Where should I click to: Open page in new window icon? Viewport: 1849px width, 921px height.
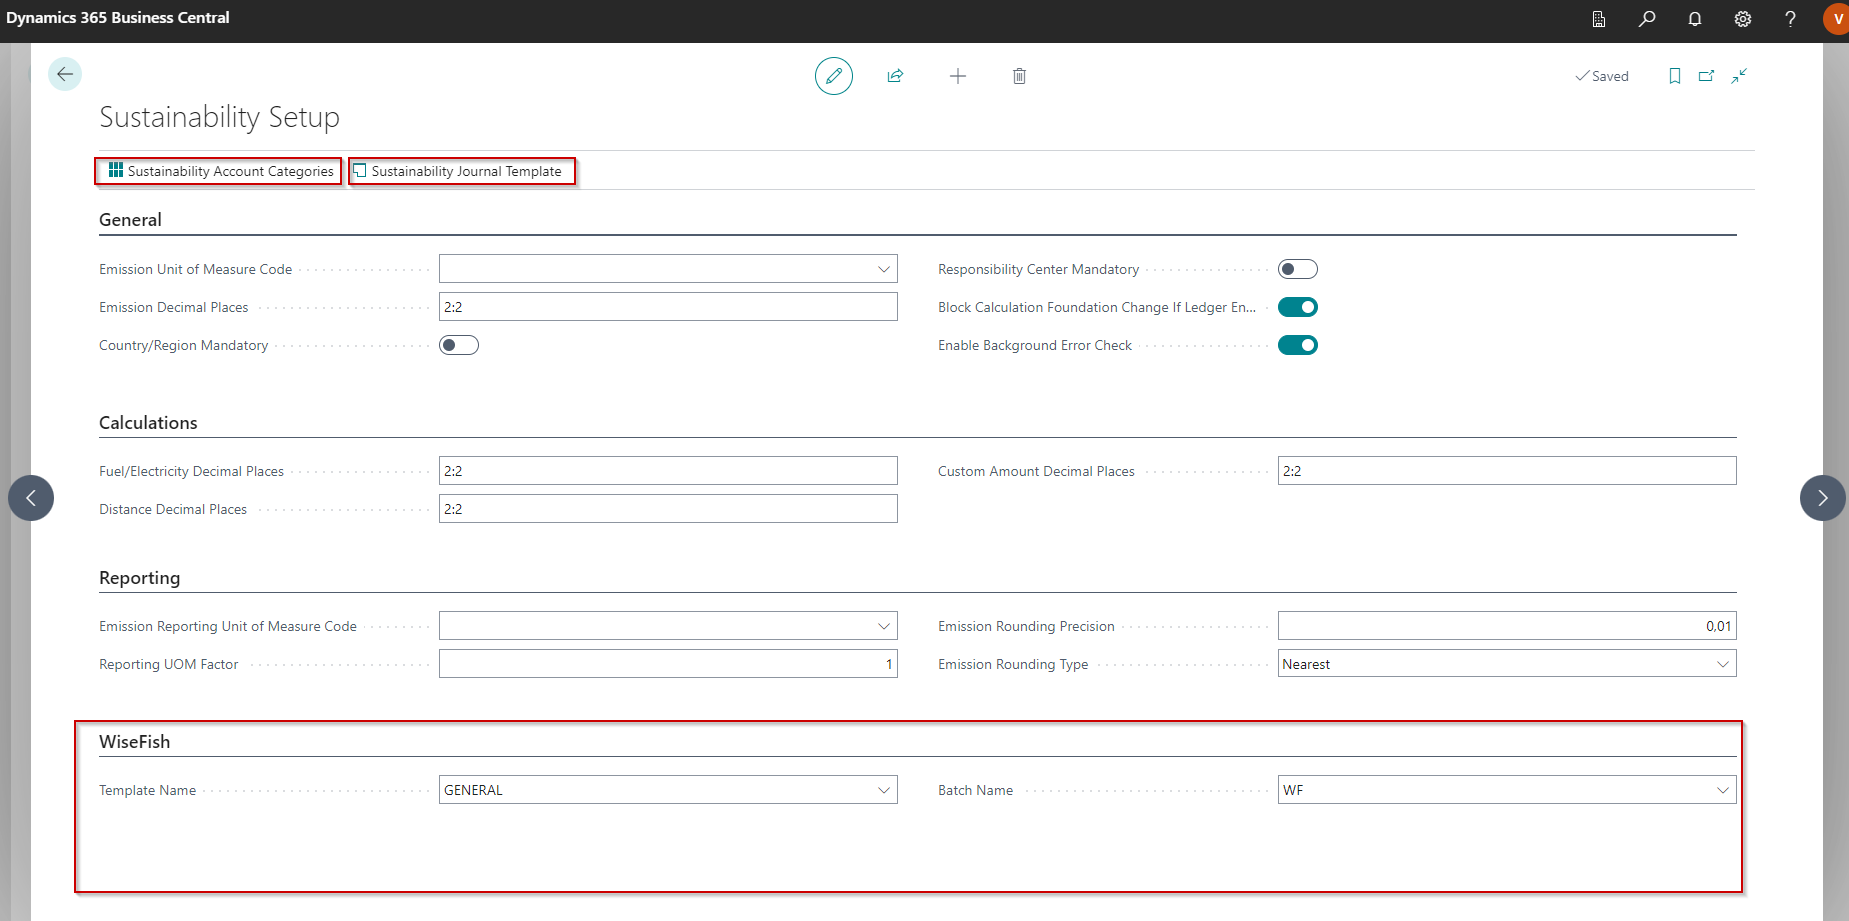[1706, 76]
